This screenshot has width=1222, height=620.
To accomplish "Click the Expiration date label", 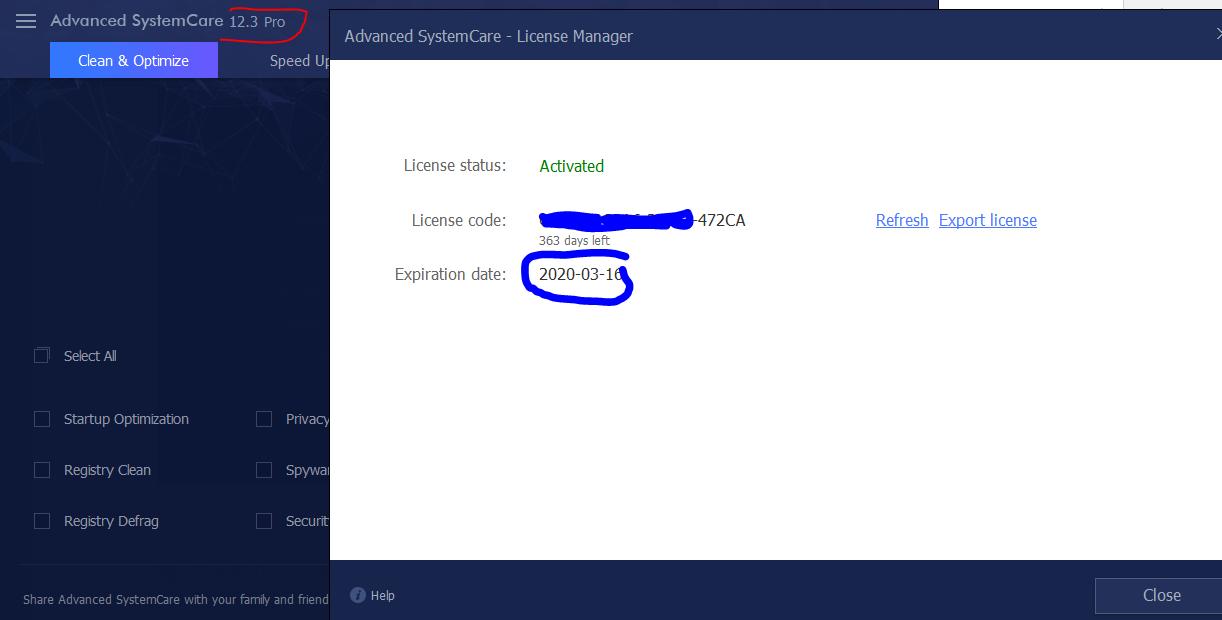I will 451,274.
